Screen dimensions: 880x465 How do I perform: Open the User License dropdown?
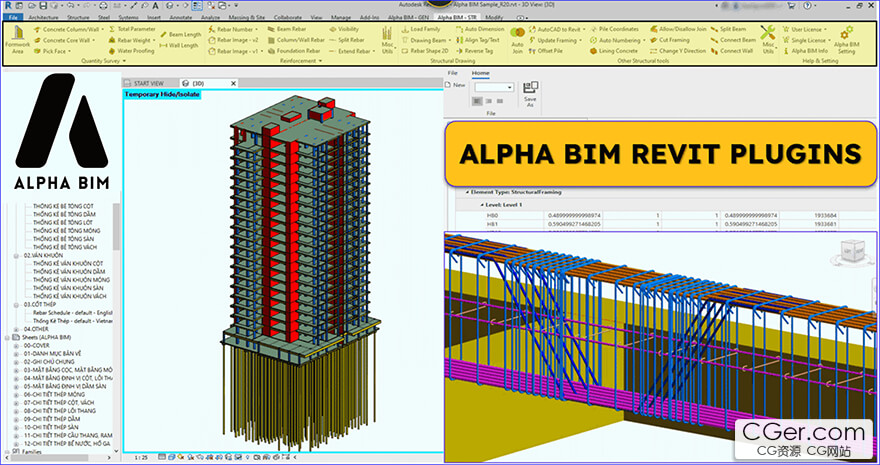805,29
